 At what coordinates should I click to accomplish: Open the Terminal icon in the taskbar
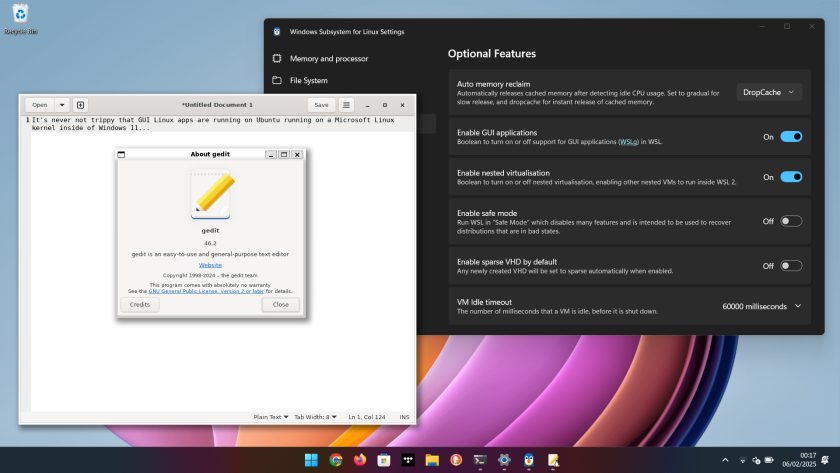tap(480, 460)
